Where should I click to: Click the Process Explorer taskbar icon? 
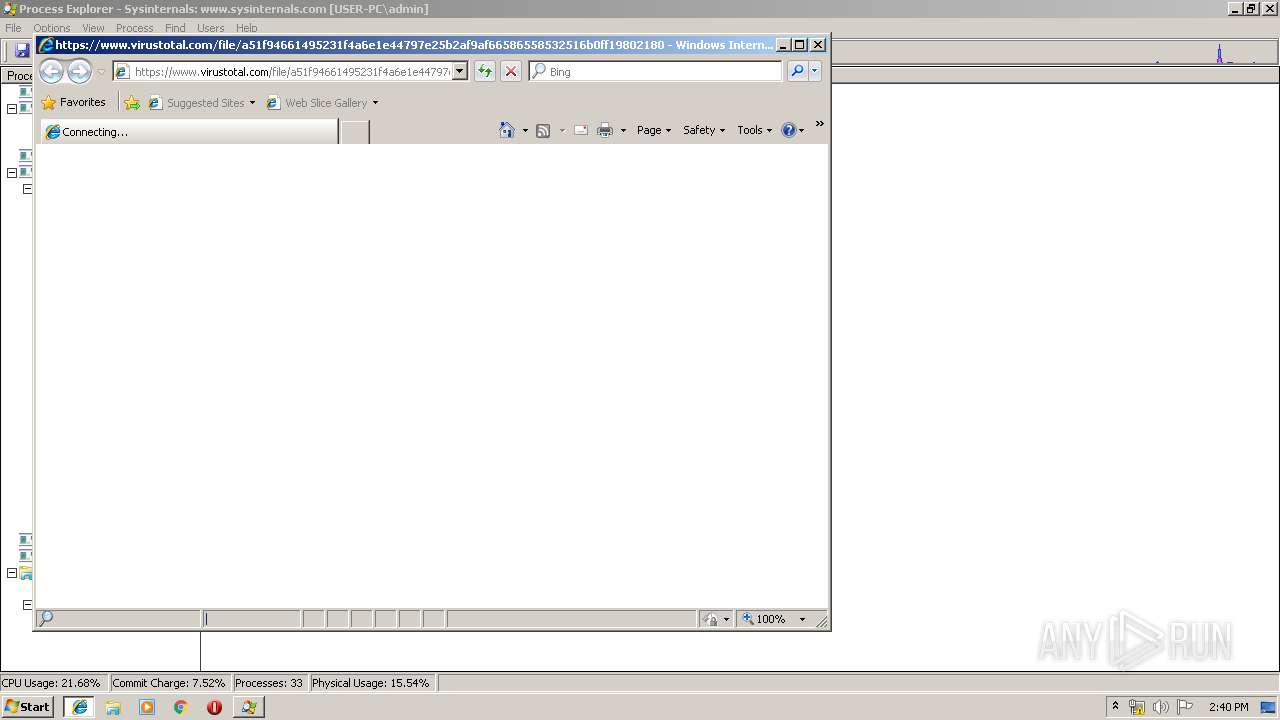point(248,707)
